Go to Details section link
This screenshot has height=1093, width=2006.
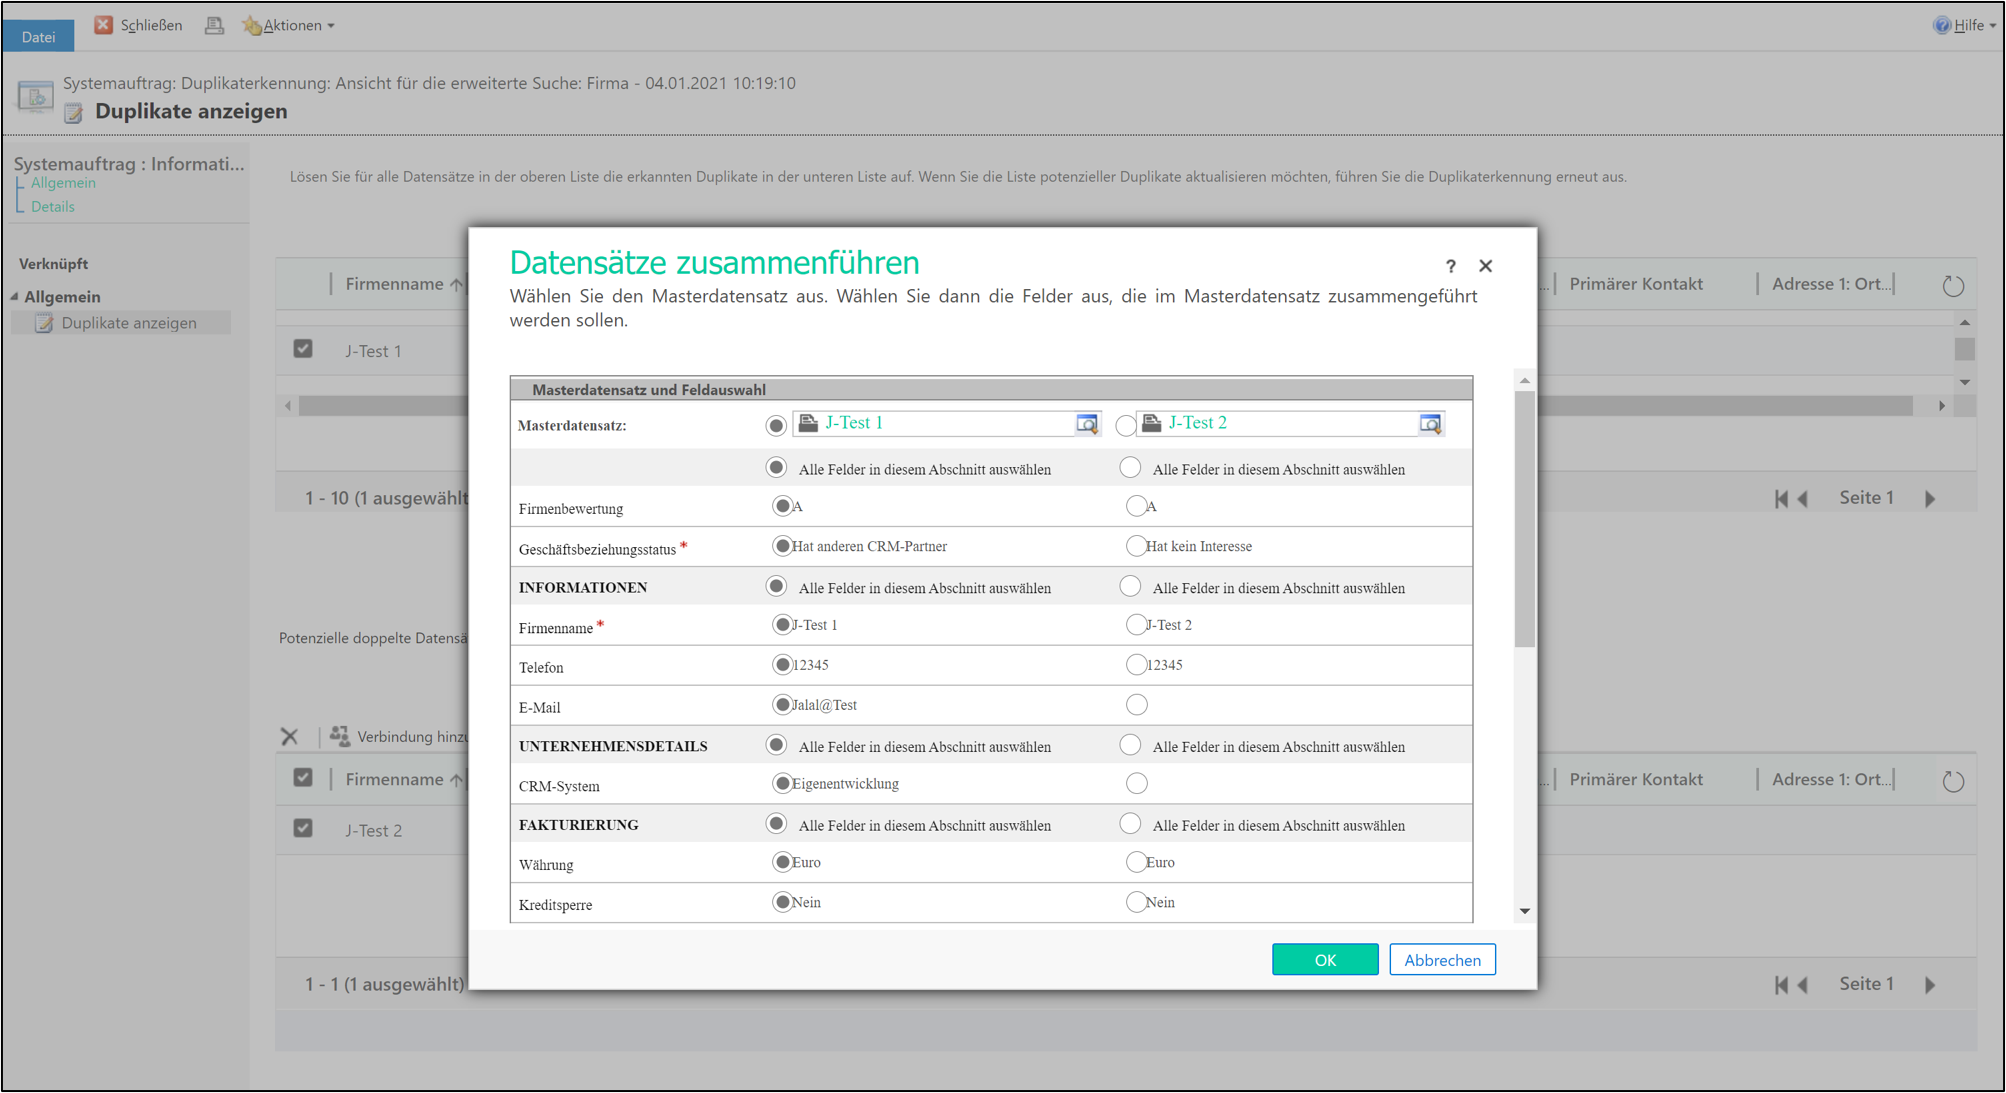pyautogui.click(x=53, y=207)
